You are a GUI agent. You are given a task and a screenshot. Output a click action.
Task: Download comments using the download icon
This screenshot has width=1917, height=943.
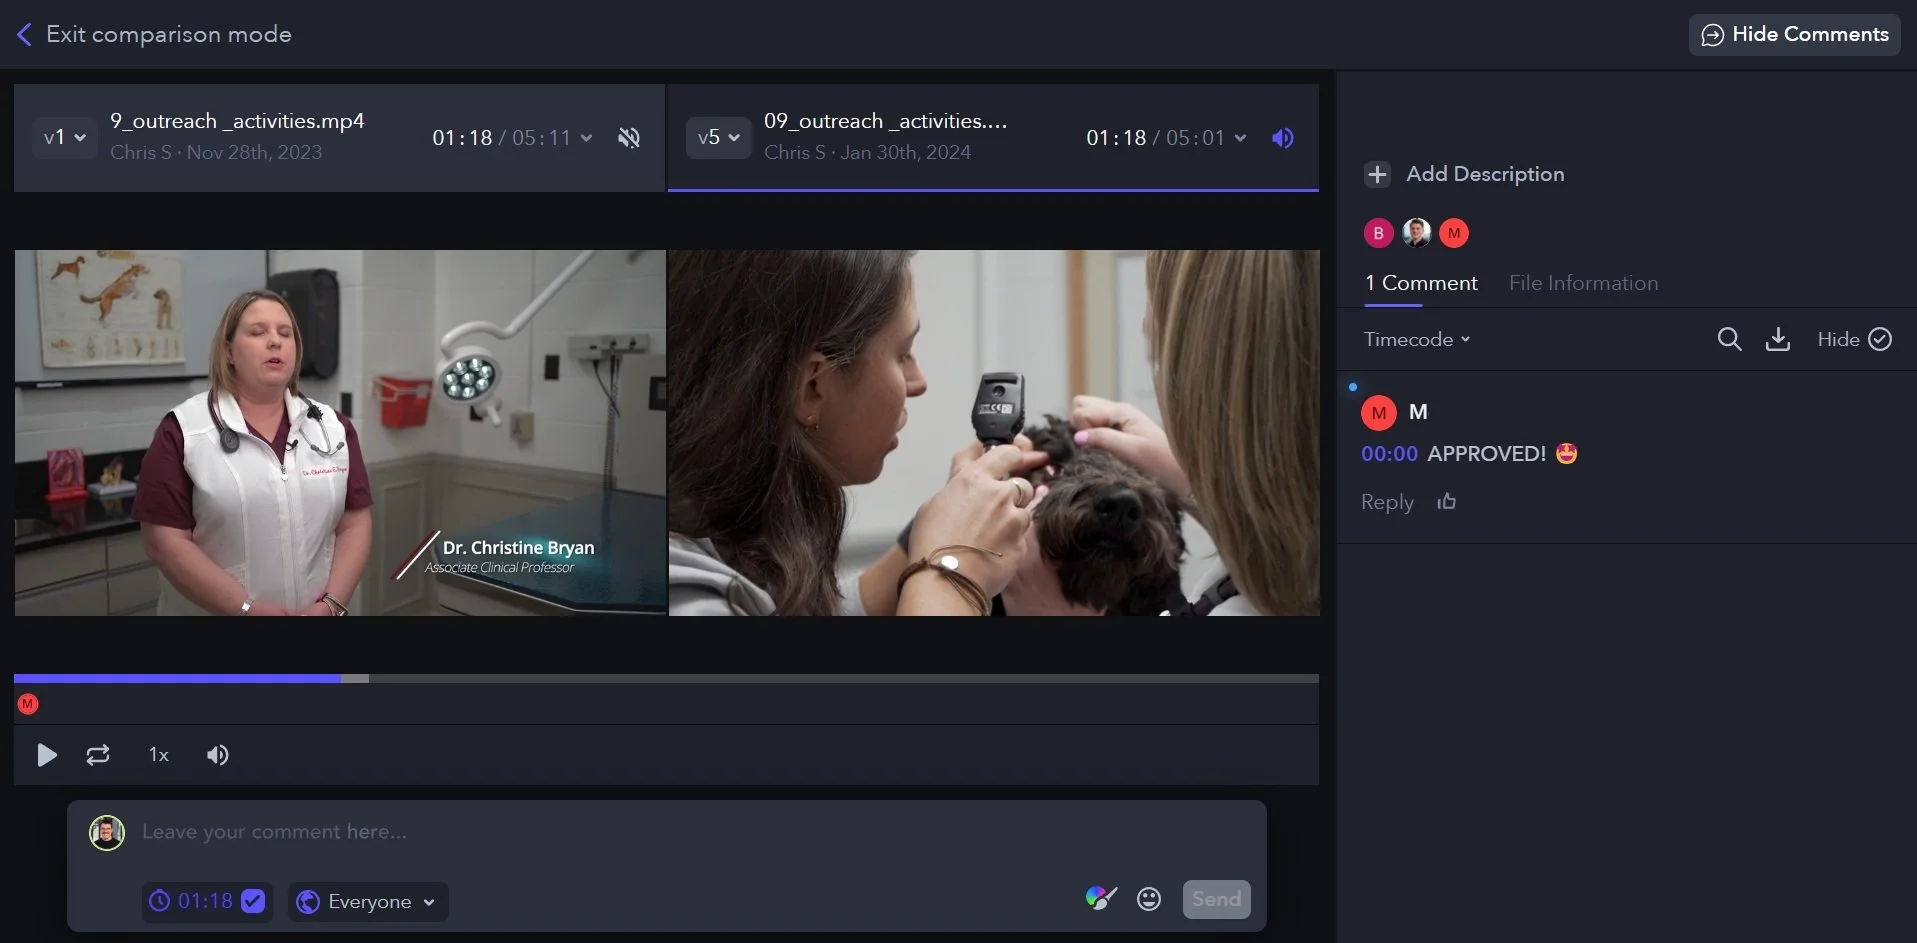click(x=1778, y=339)
